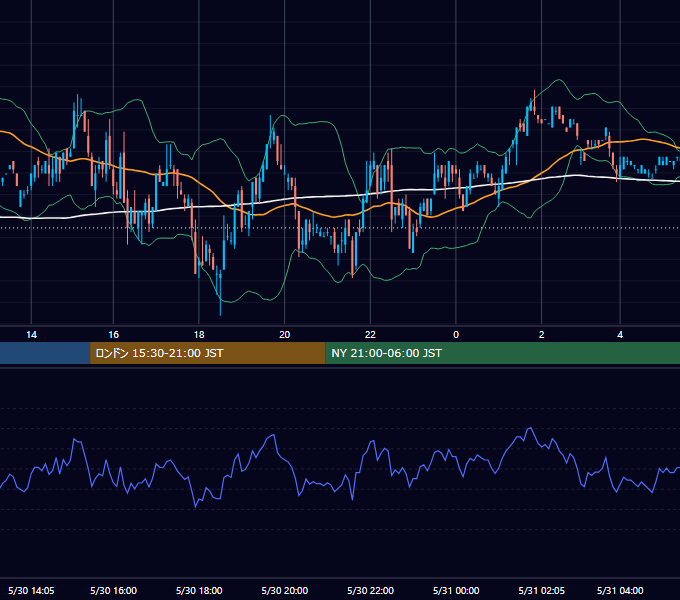Click the 5/30 20:00 time label
Screen dimensions: 680x600
284,590
